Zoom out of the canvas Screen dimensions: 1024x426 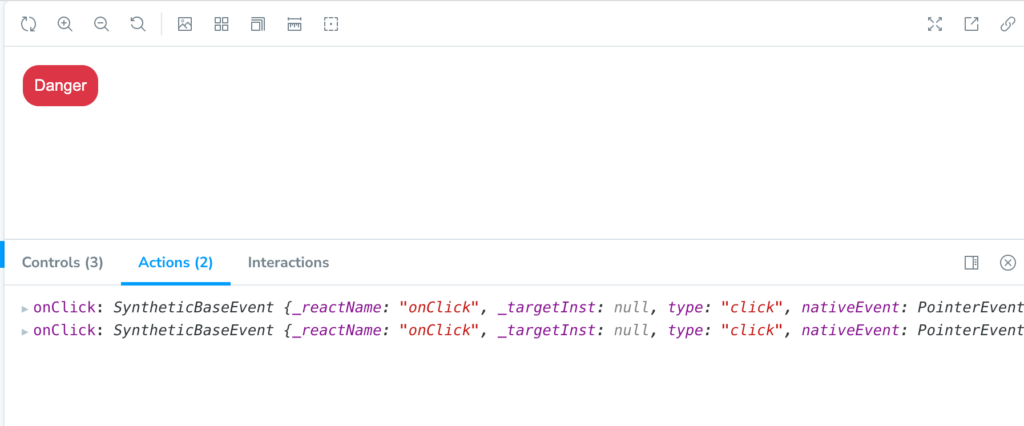[x=101, y=24]
